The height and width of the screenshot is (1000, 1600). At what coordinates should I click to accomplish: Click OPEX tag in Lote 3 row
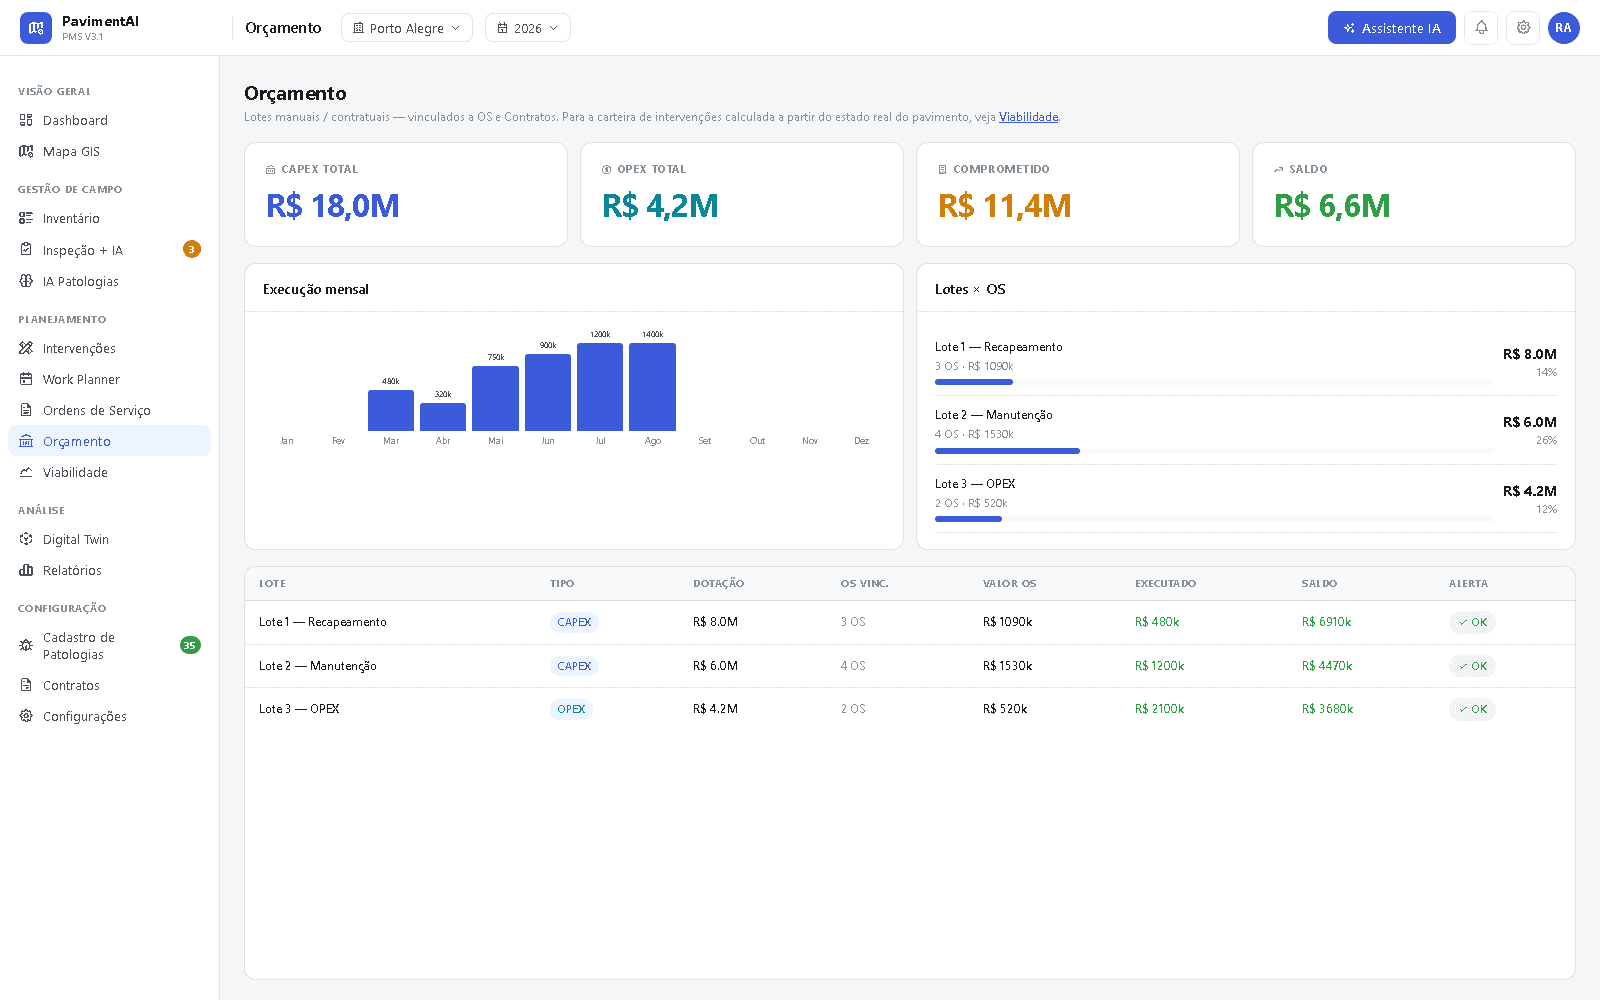click(x=571, y=709)
